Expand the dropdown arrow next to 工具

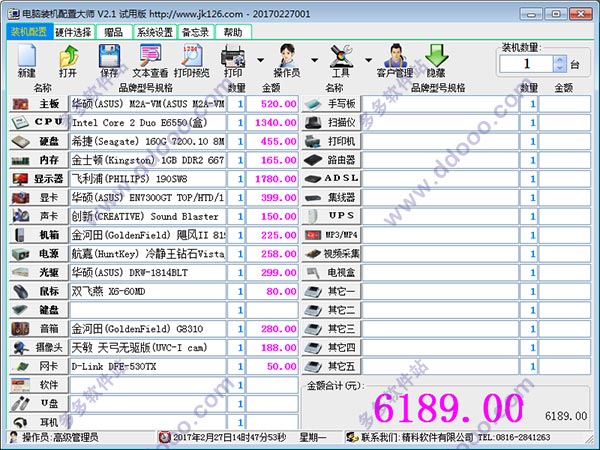tap(368, 60)
